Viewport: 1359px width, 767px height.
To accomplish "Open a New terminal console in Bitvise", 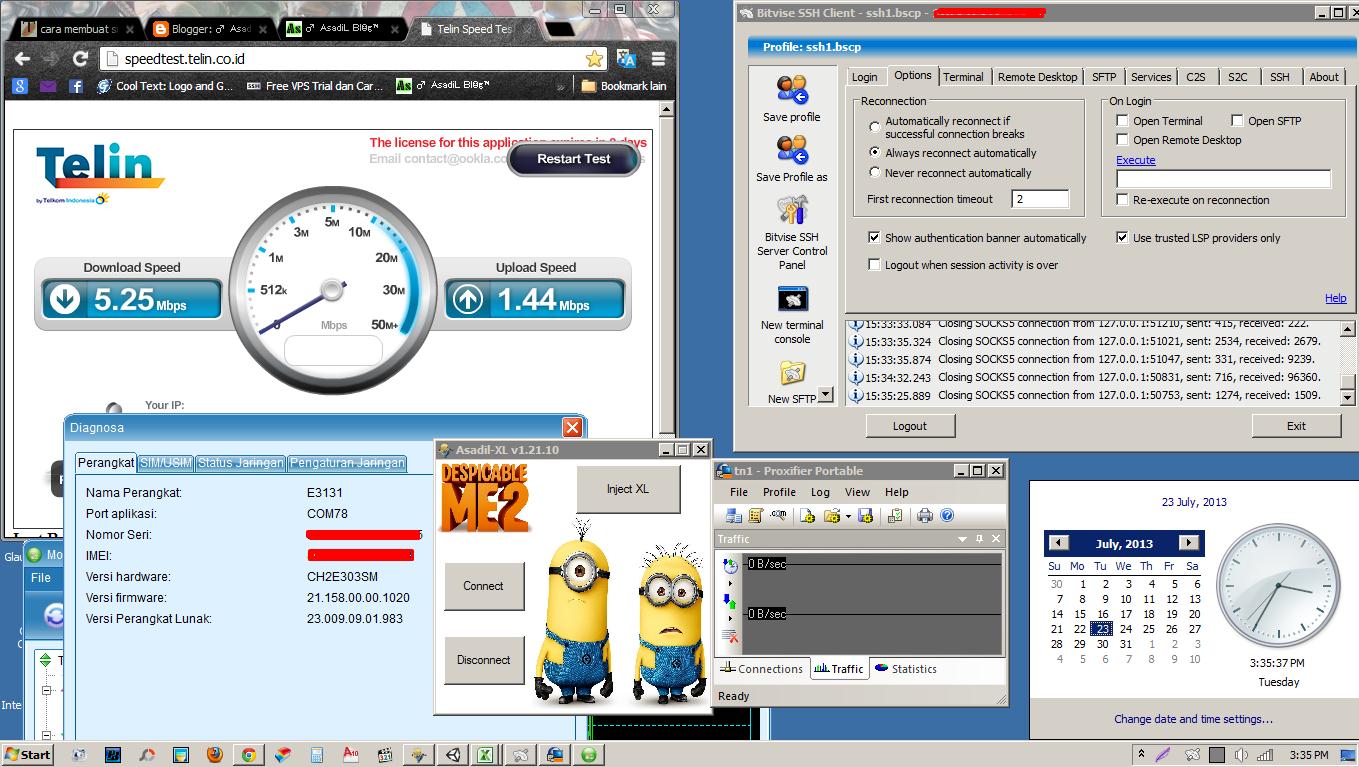I will point(792,299).
